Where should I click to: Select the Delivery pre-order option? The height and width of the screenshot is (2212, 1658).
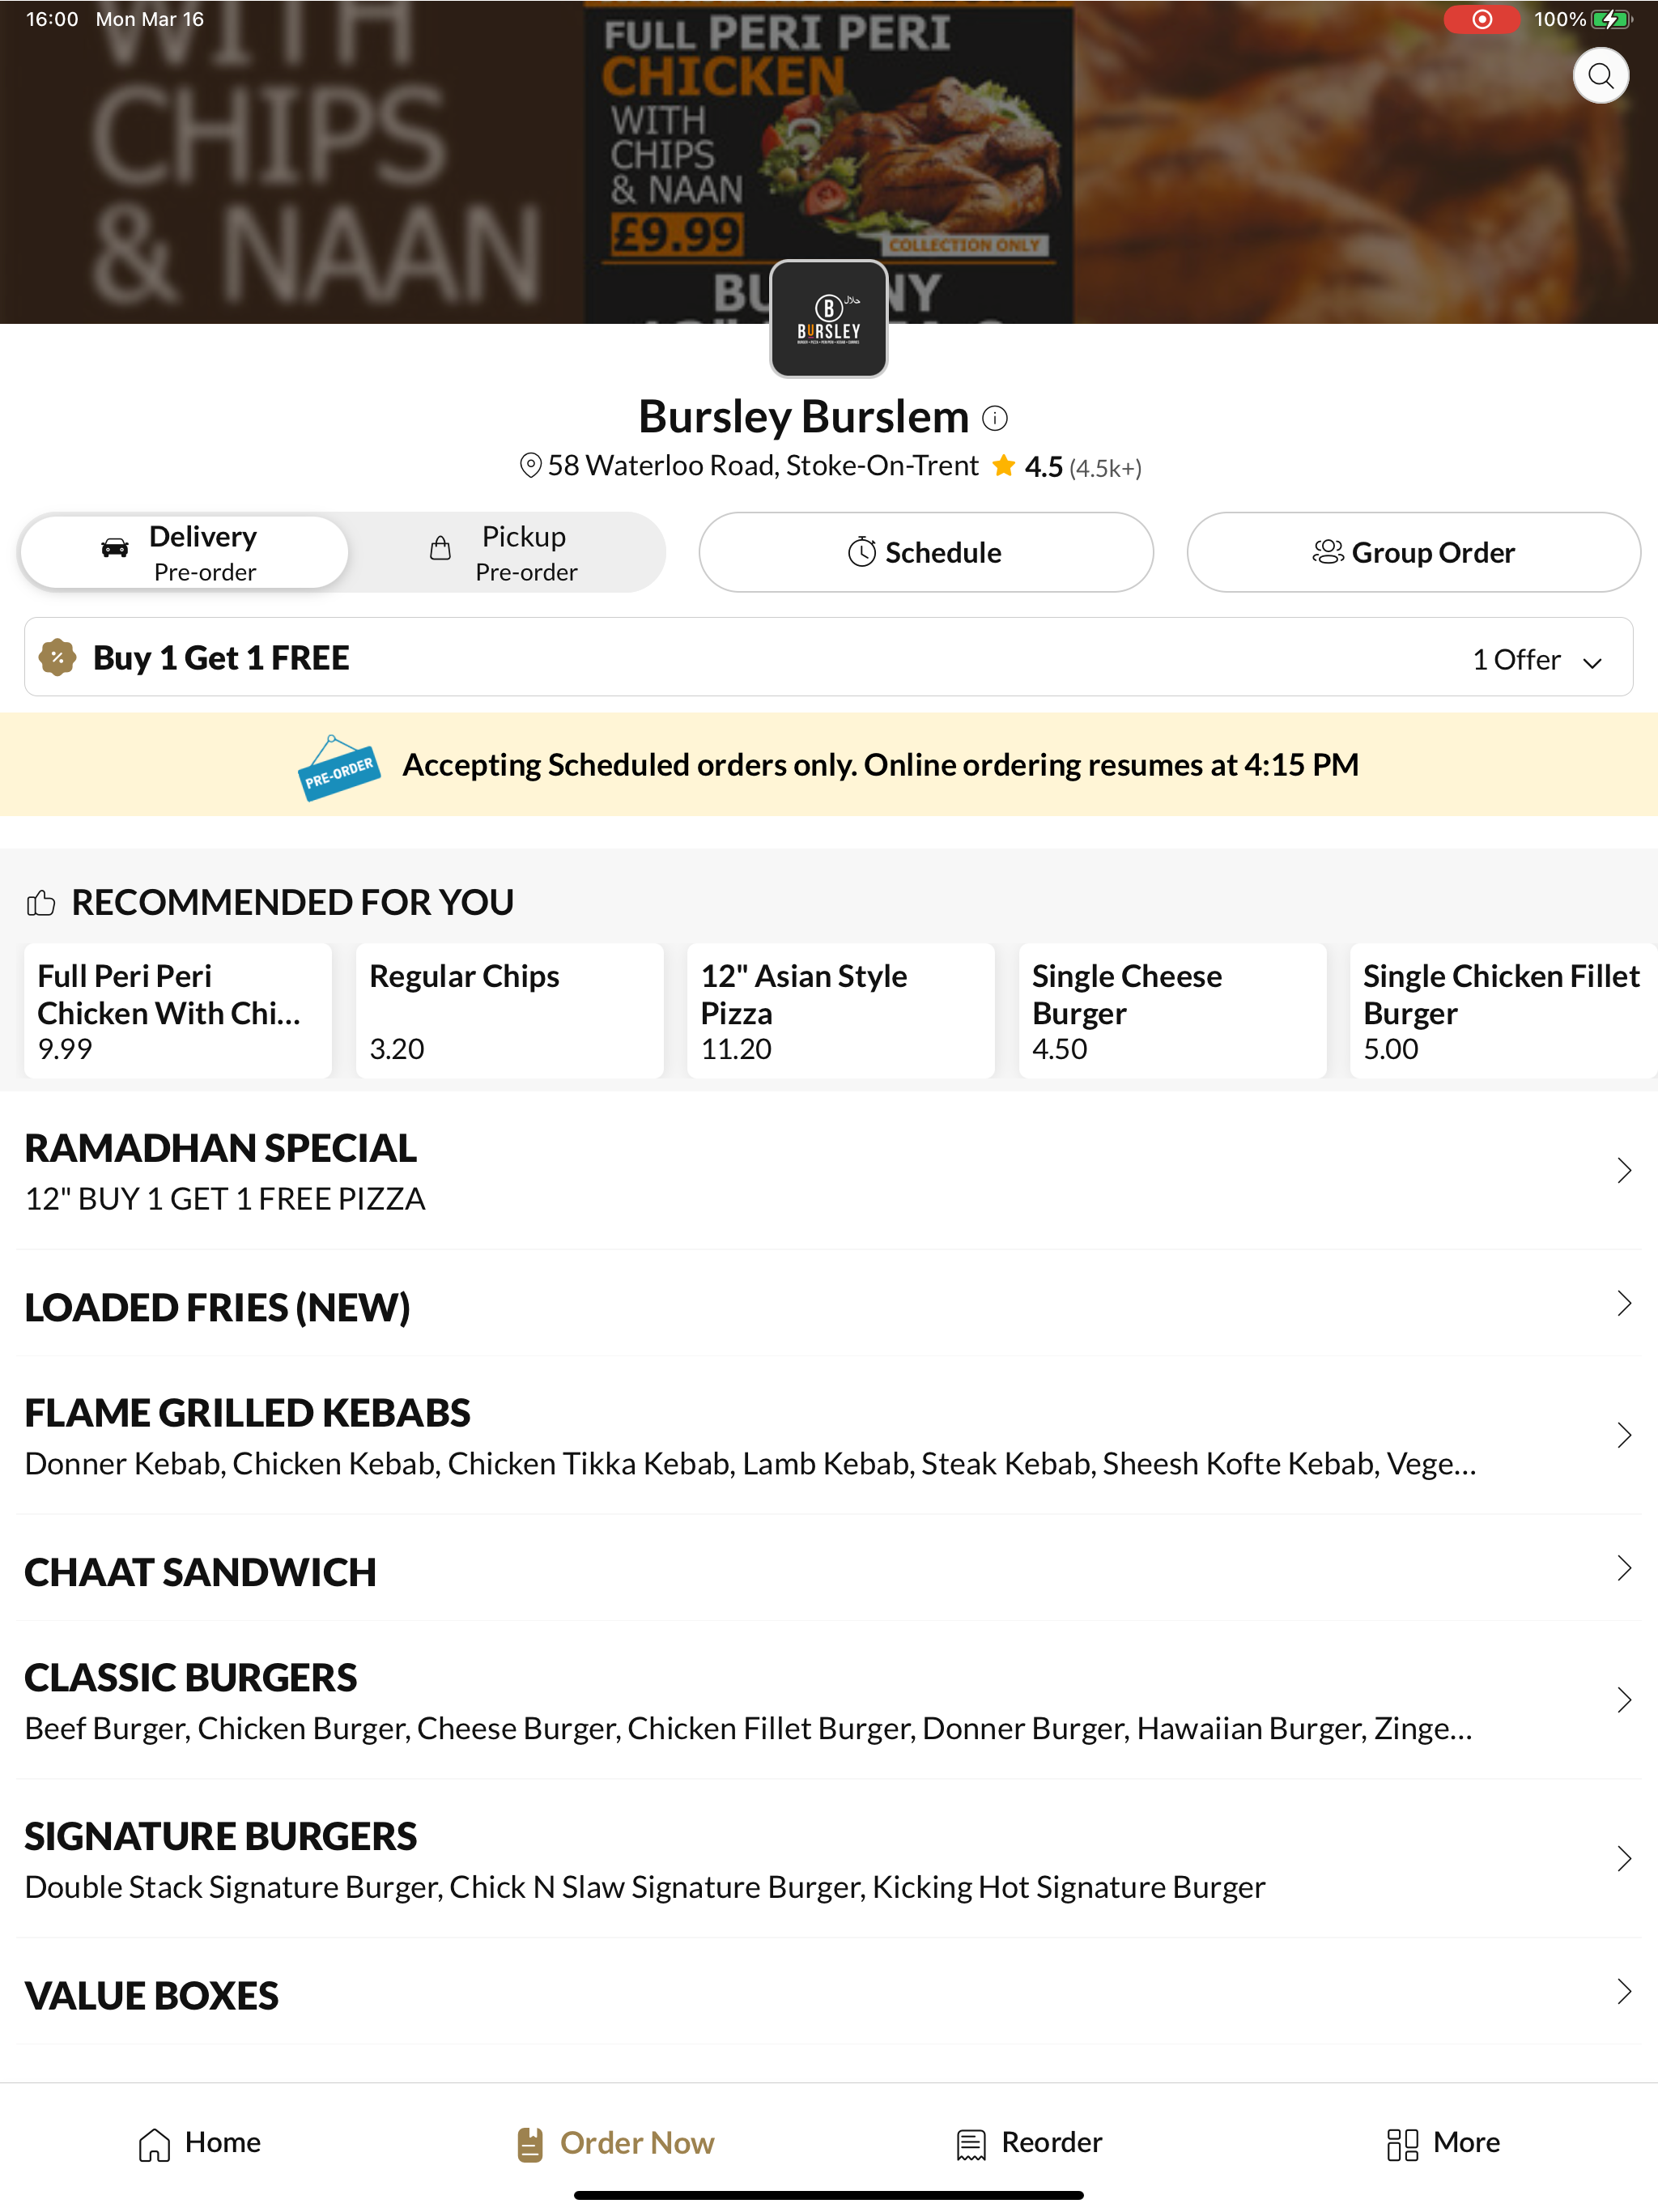coord(184,552)
